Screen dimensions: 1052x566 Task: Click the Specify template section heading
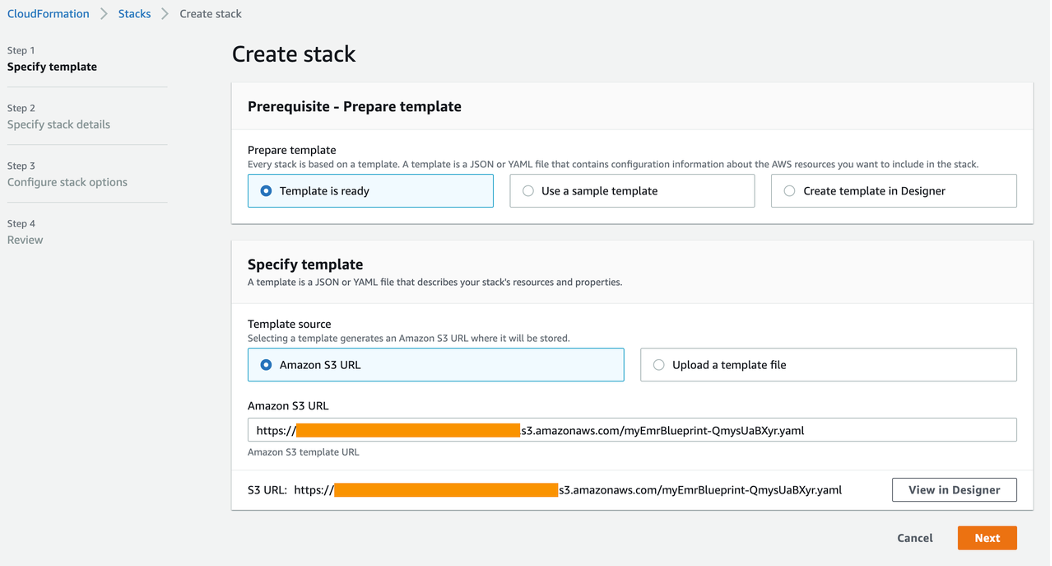pos(305,264)
